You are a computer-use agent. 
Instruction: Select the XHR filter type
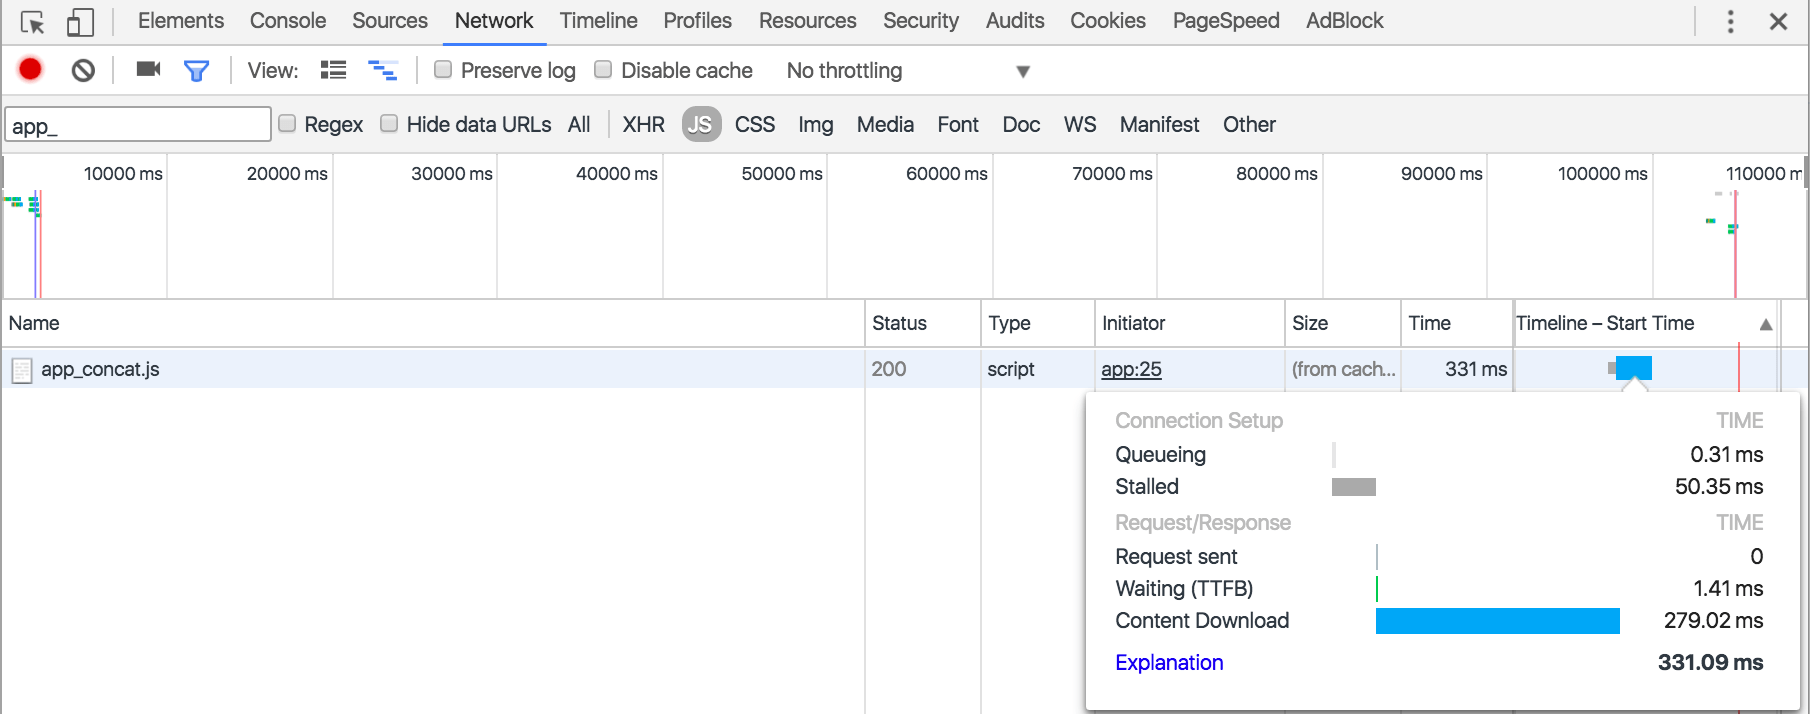[x=643, y=124]
